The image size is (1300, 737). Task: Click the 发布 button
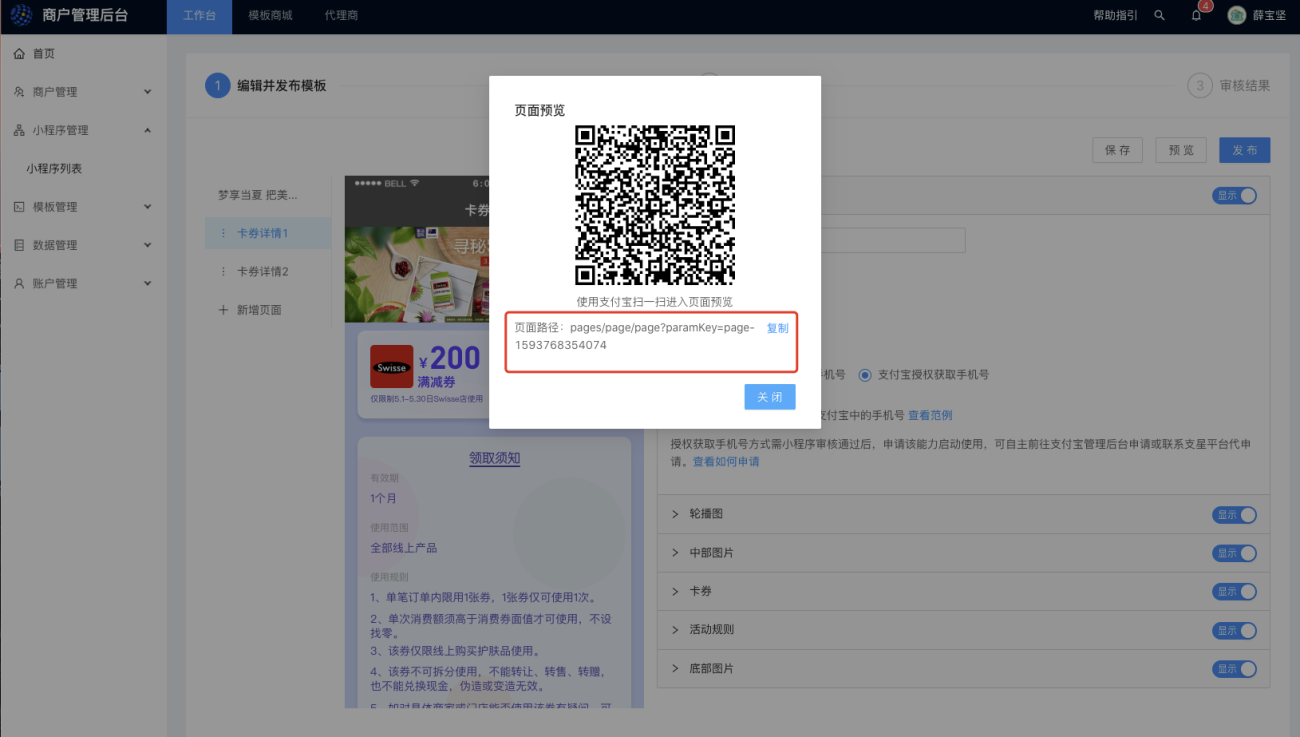pyautogui.click(x=1245, y=150)
